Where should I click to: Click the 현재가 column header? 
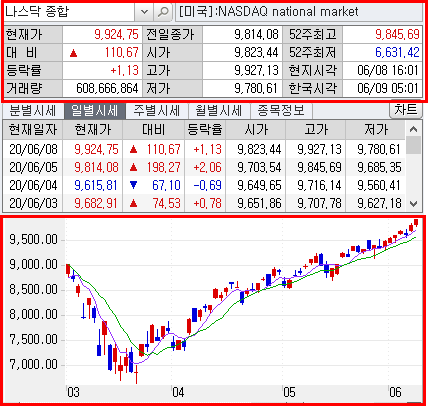click(x=93, y=130)
